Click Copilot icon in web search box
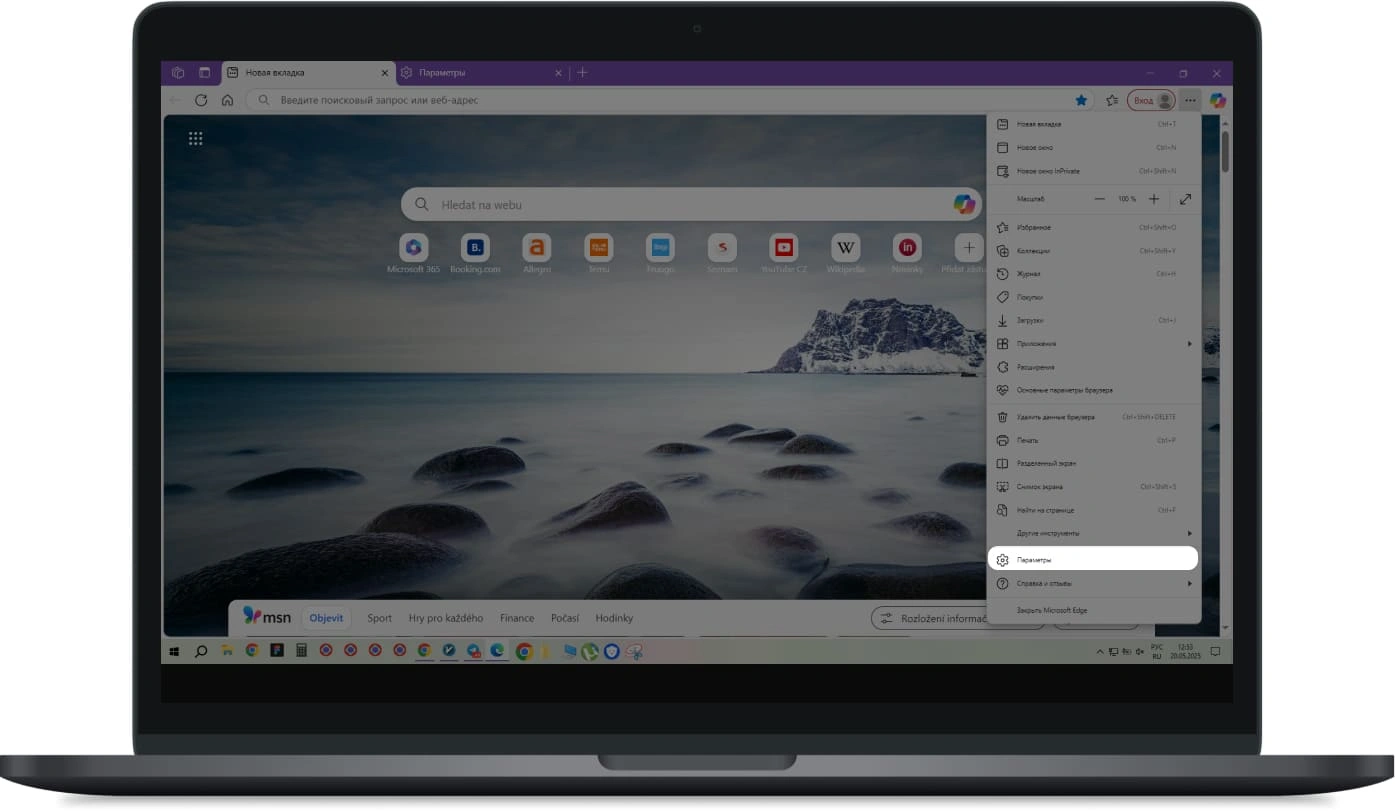Viewport: 1395px width, 812px height. coord(964,204)
